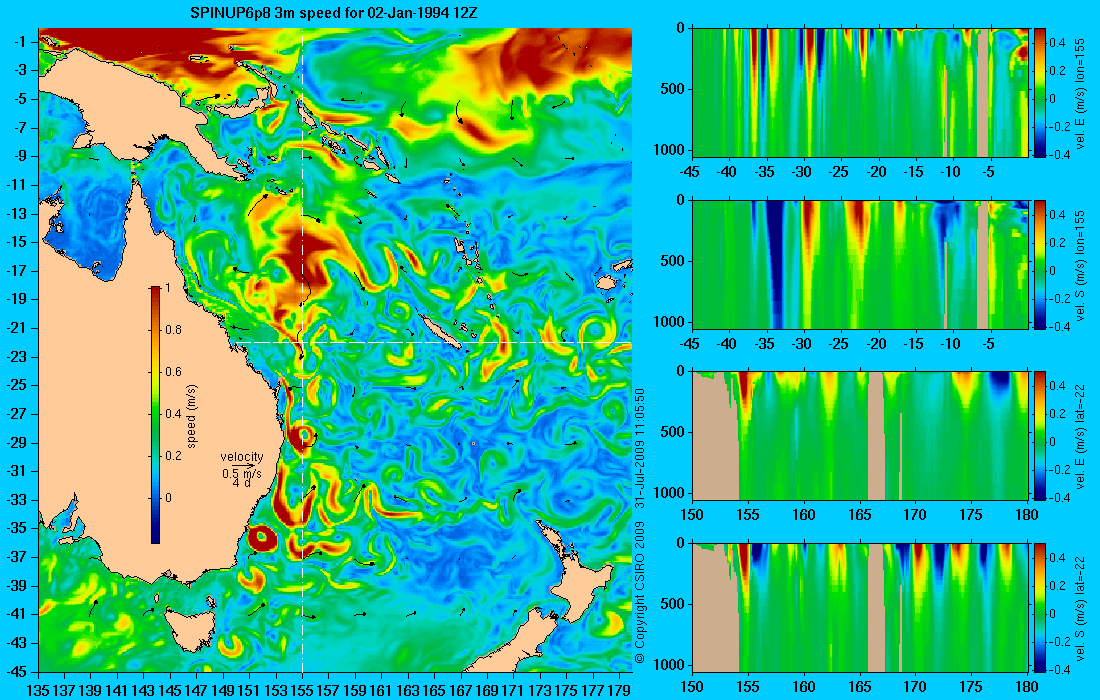Screen dimensions: 1100x700
Task: Click the colorbar of the bottom section panel
Action: click(x=1040, y=607)
